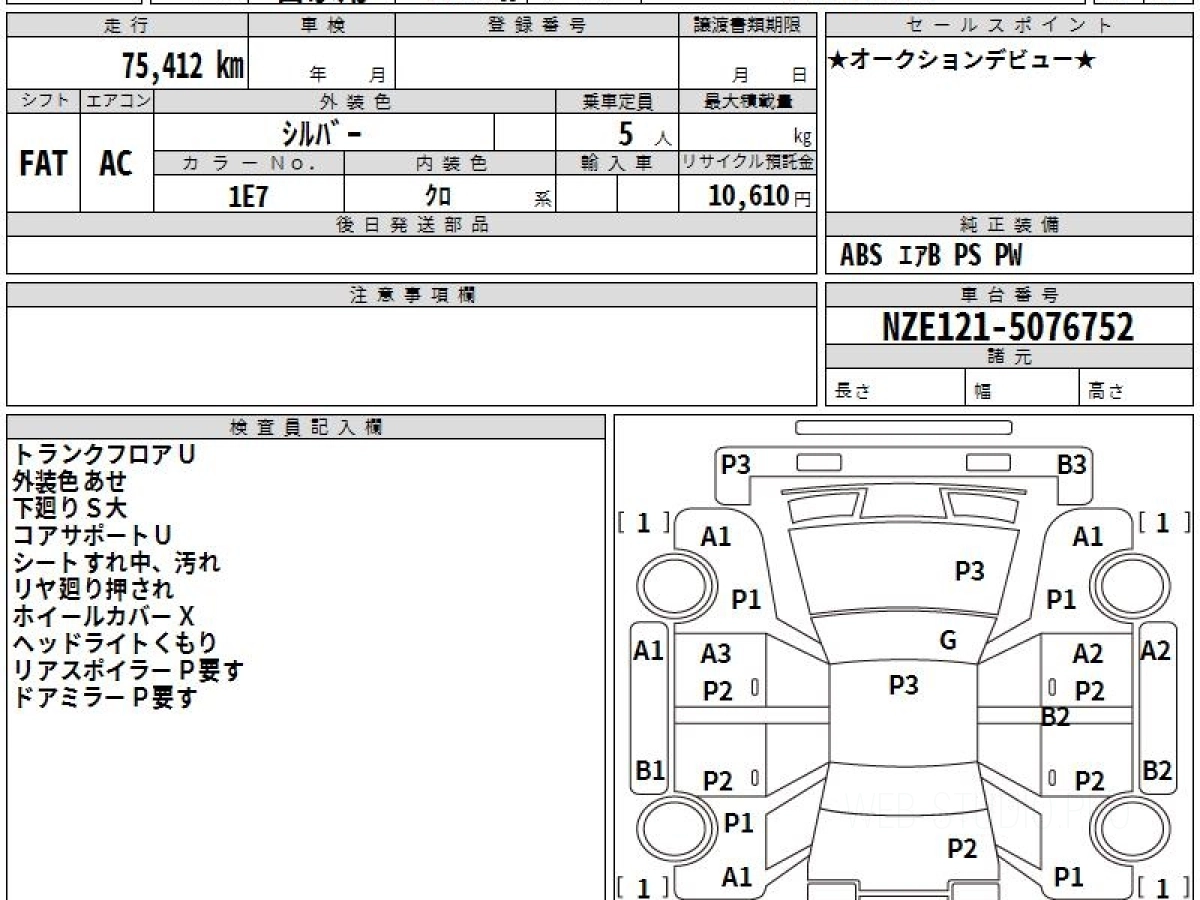Click the 諸元 header
1200x900 pixels.
pyautogui.click(x=1009, y=357)
